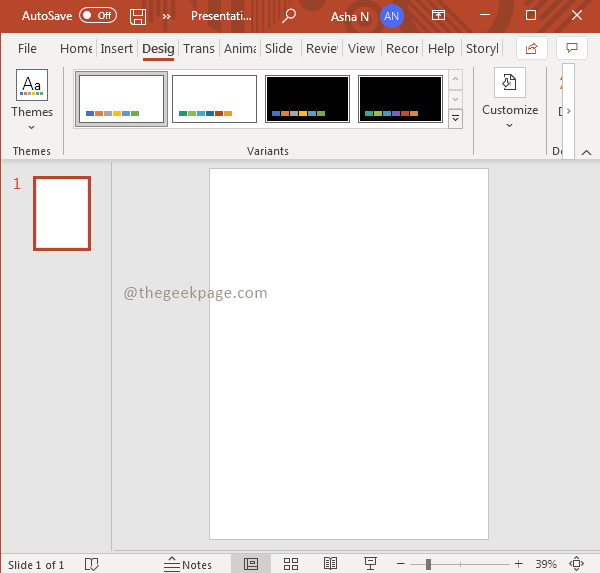Switch to Normal view icon
Image resolution: width=600 pixels, height=573 pixels.
tap(251, 564)
